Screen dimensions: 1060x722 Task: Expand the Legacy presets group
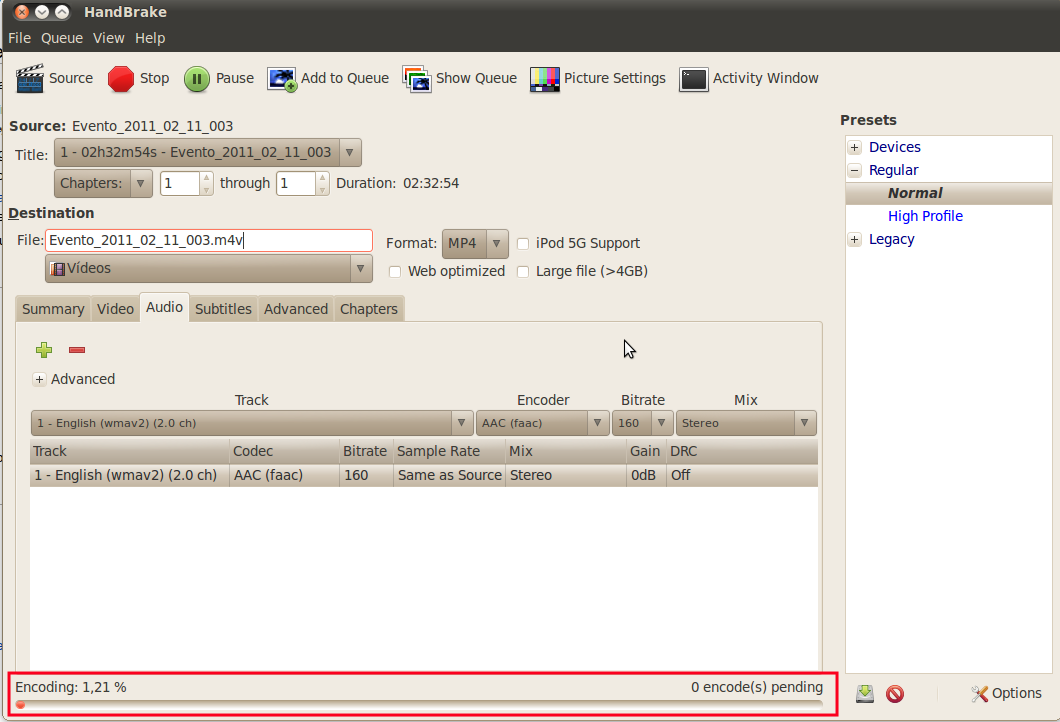855,239
